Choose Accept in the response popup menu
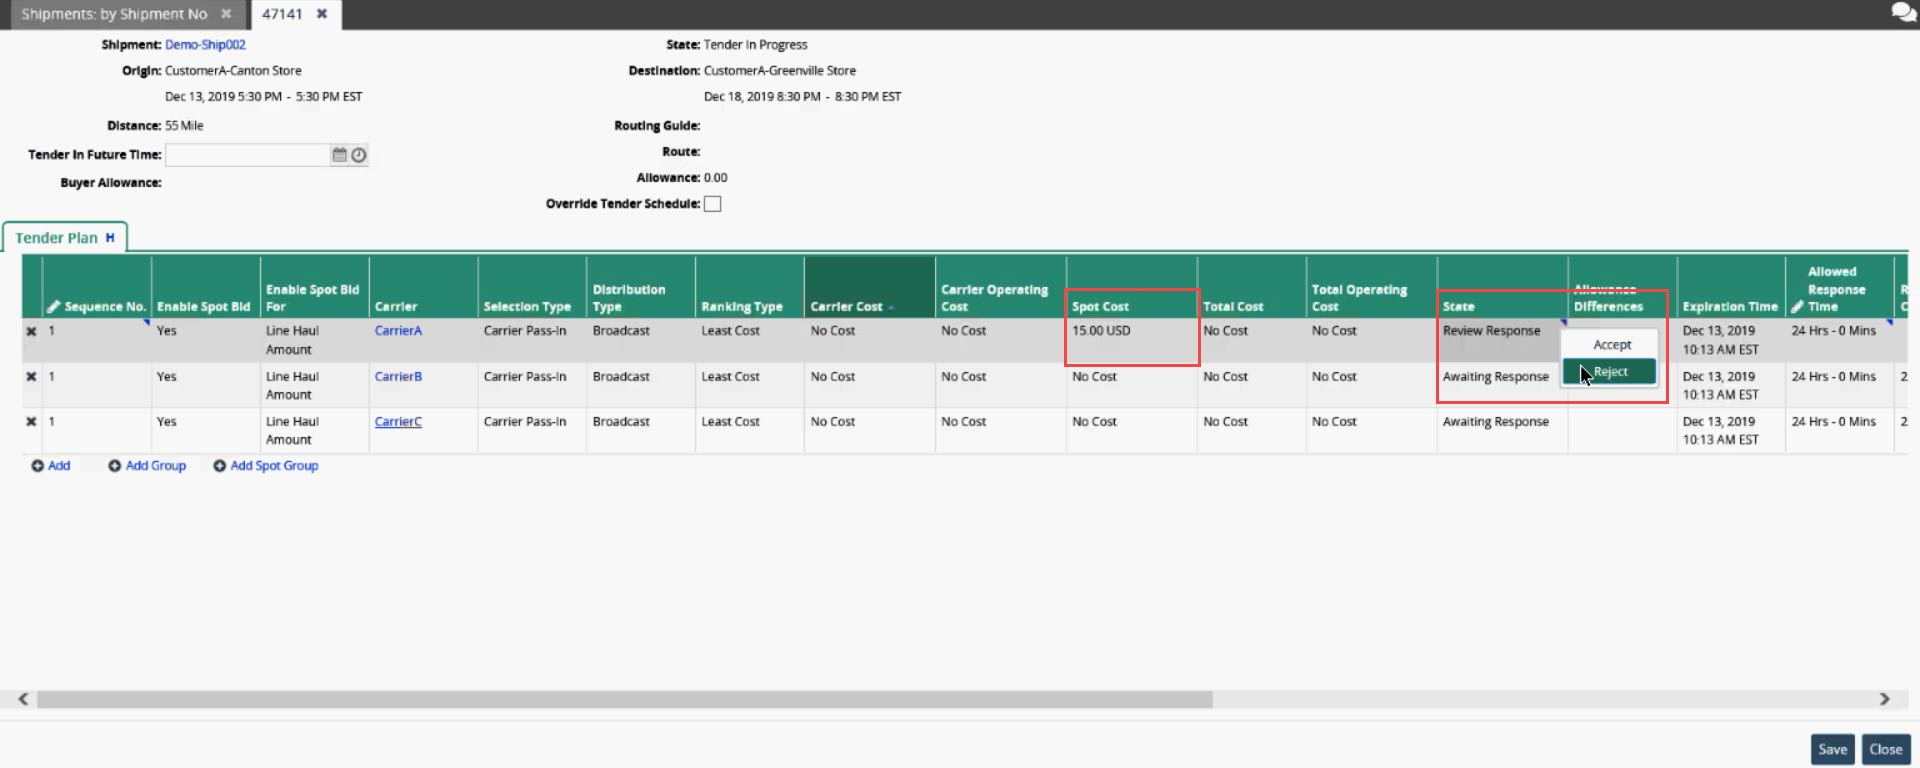This screenshot has height=768, width=1920. [1611, 345]
